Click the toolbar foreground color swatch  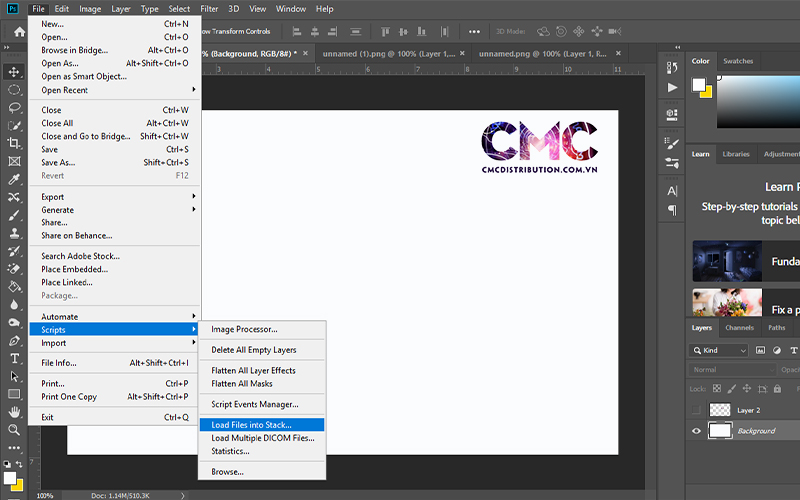pos(10,478)
